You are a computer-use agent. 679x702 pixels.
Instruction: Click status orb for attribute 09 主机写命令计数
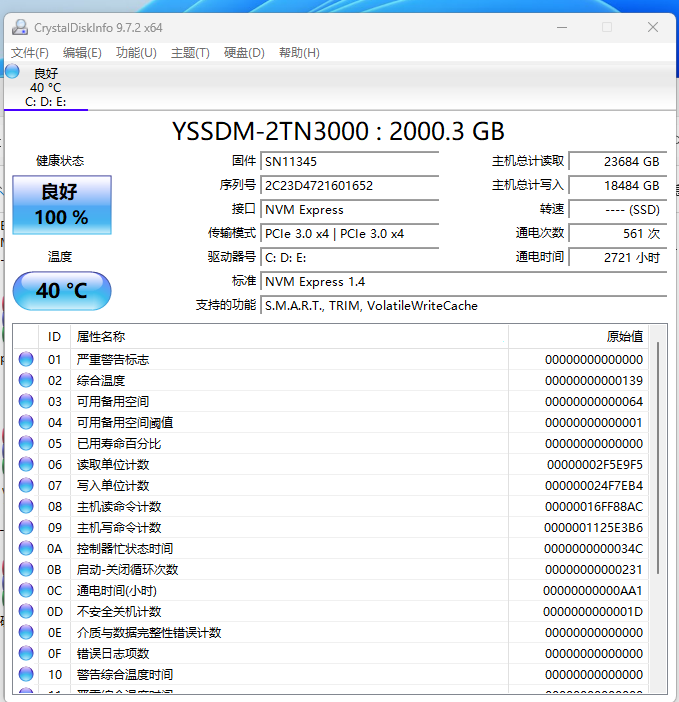click(x=26, y=527)
